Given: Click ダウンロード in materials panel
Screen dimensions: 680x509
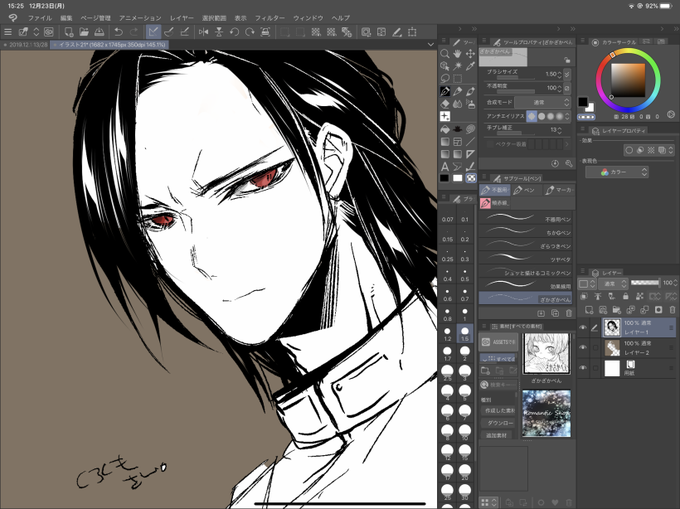Looking at the screenshot, I should click(x=499, y=423).
